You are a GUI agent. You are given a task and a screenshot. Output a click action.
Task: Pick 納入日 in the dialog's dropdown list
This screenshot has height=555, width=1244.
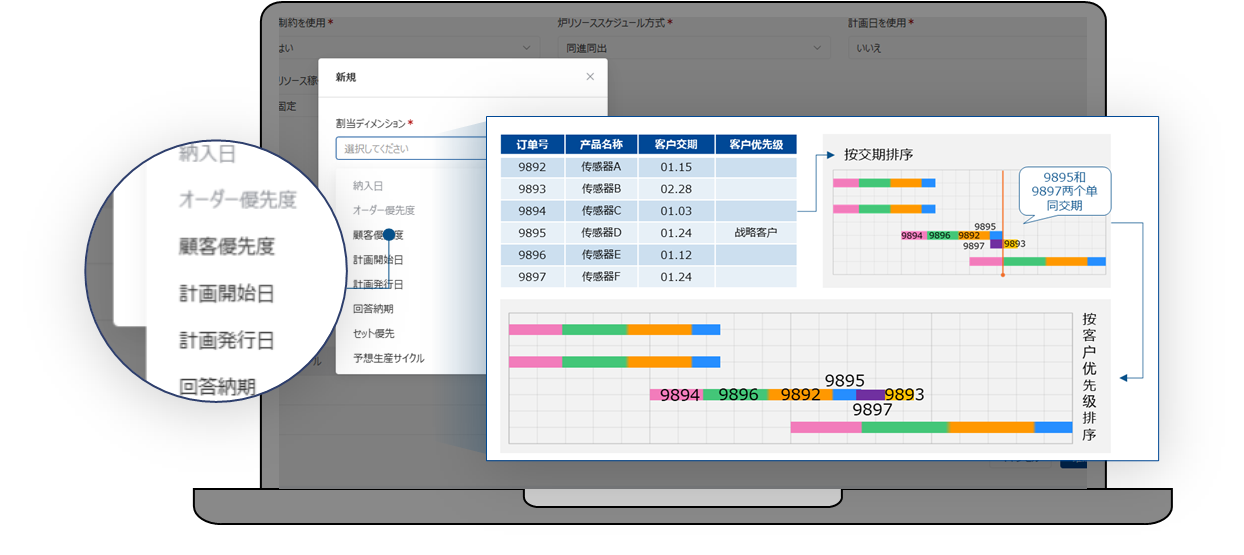(x=368, y=186)
